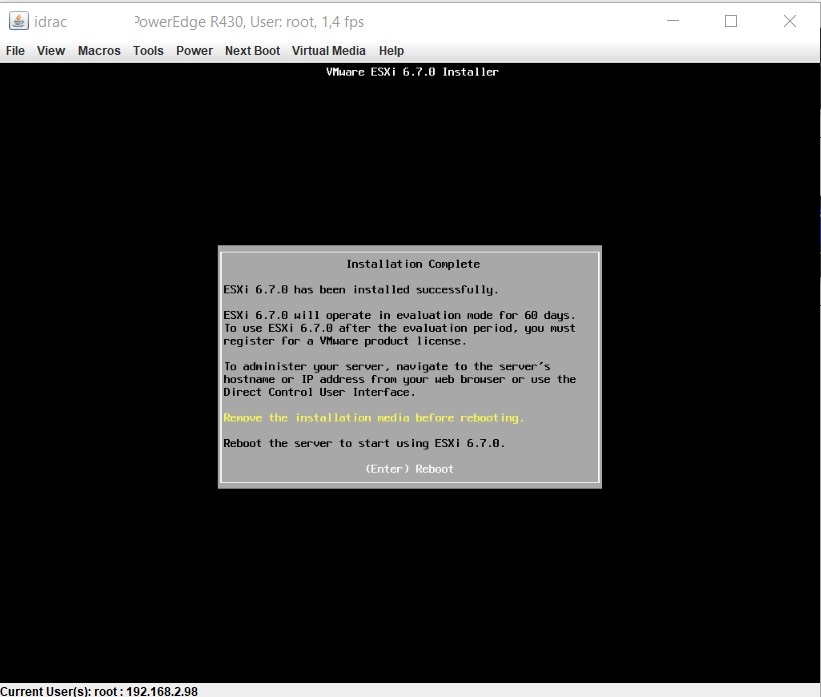This screenshot has height=697, width=821.
Task: Click the 'hostname or IP address' line
Action: tap(400, 380)
